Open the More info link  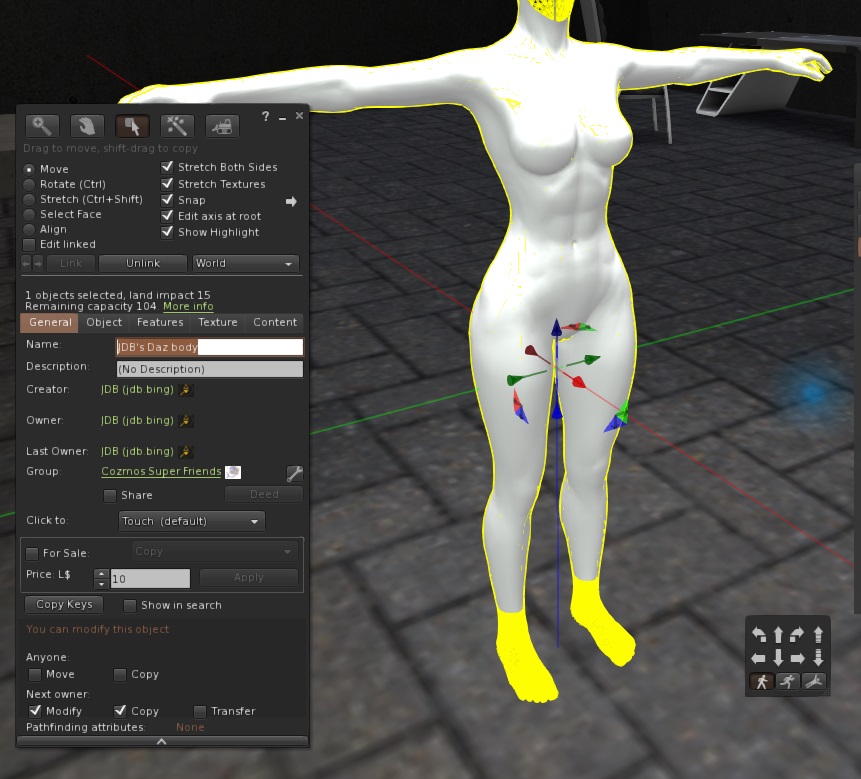(188, 306)
